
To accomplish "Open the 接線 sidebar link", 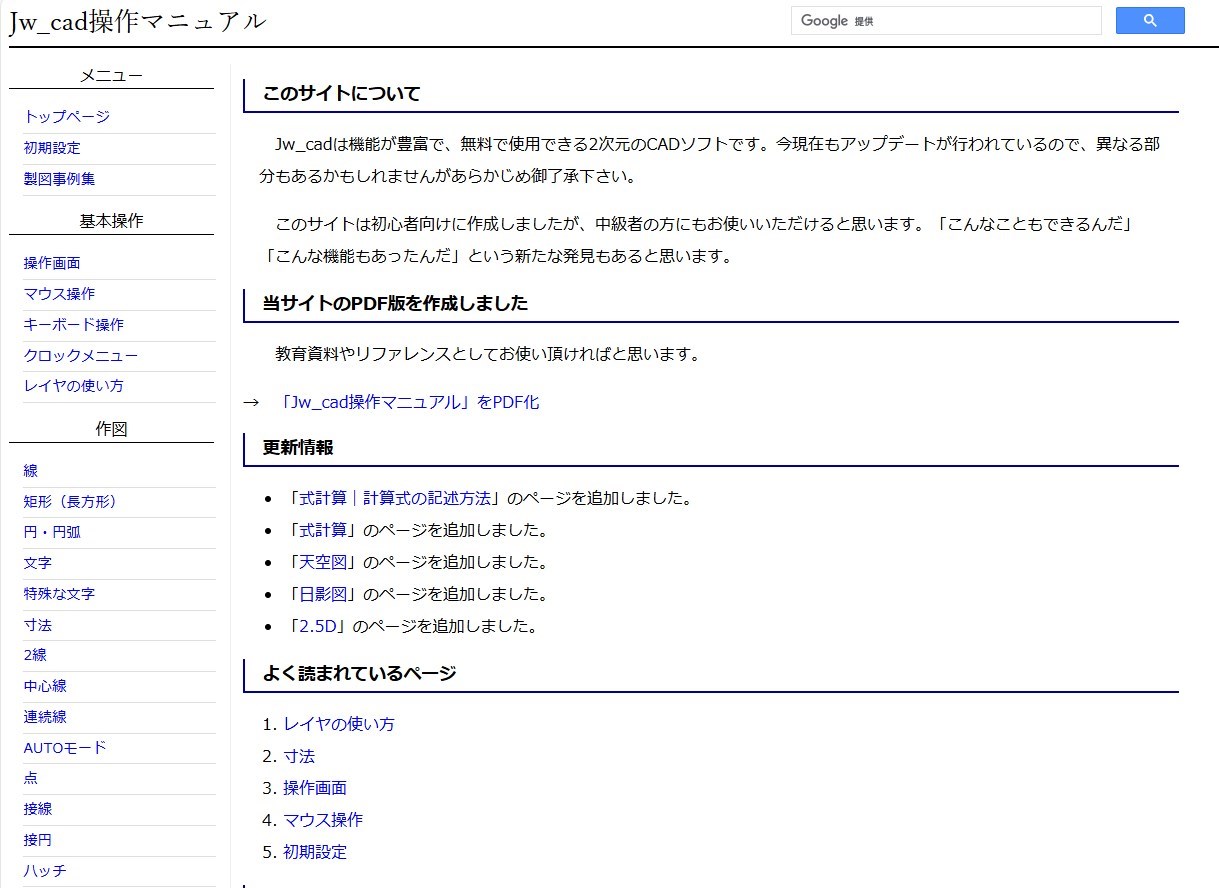I will tap(38, 809).
